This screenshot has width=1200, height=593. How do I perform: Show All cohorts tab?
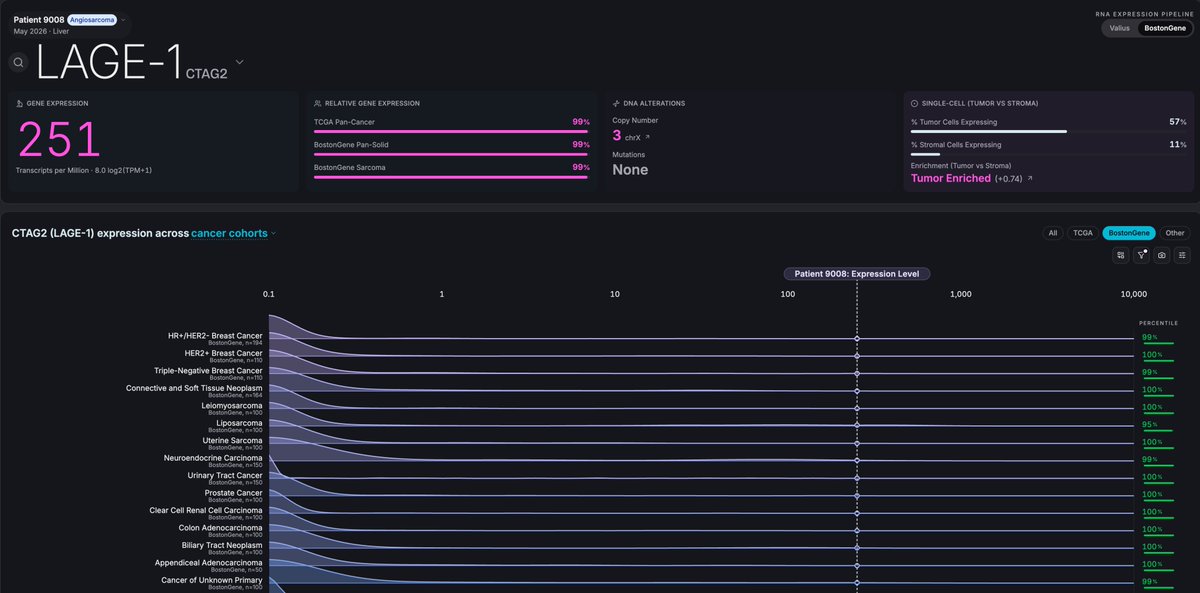1052,233
